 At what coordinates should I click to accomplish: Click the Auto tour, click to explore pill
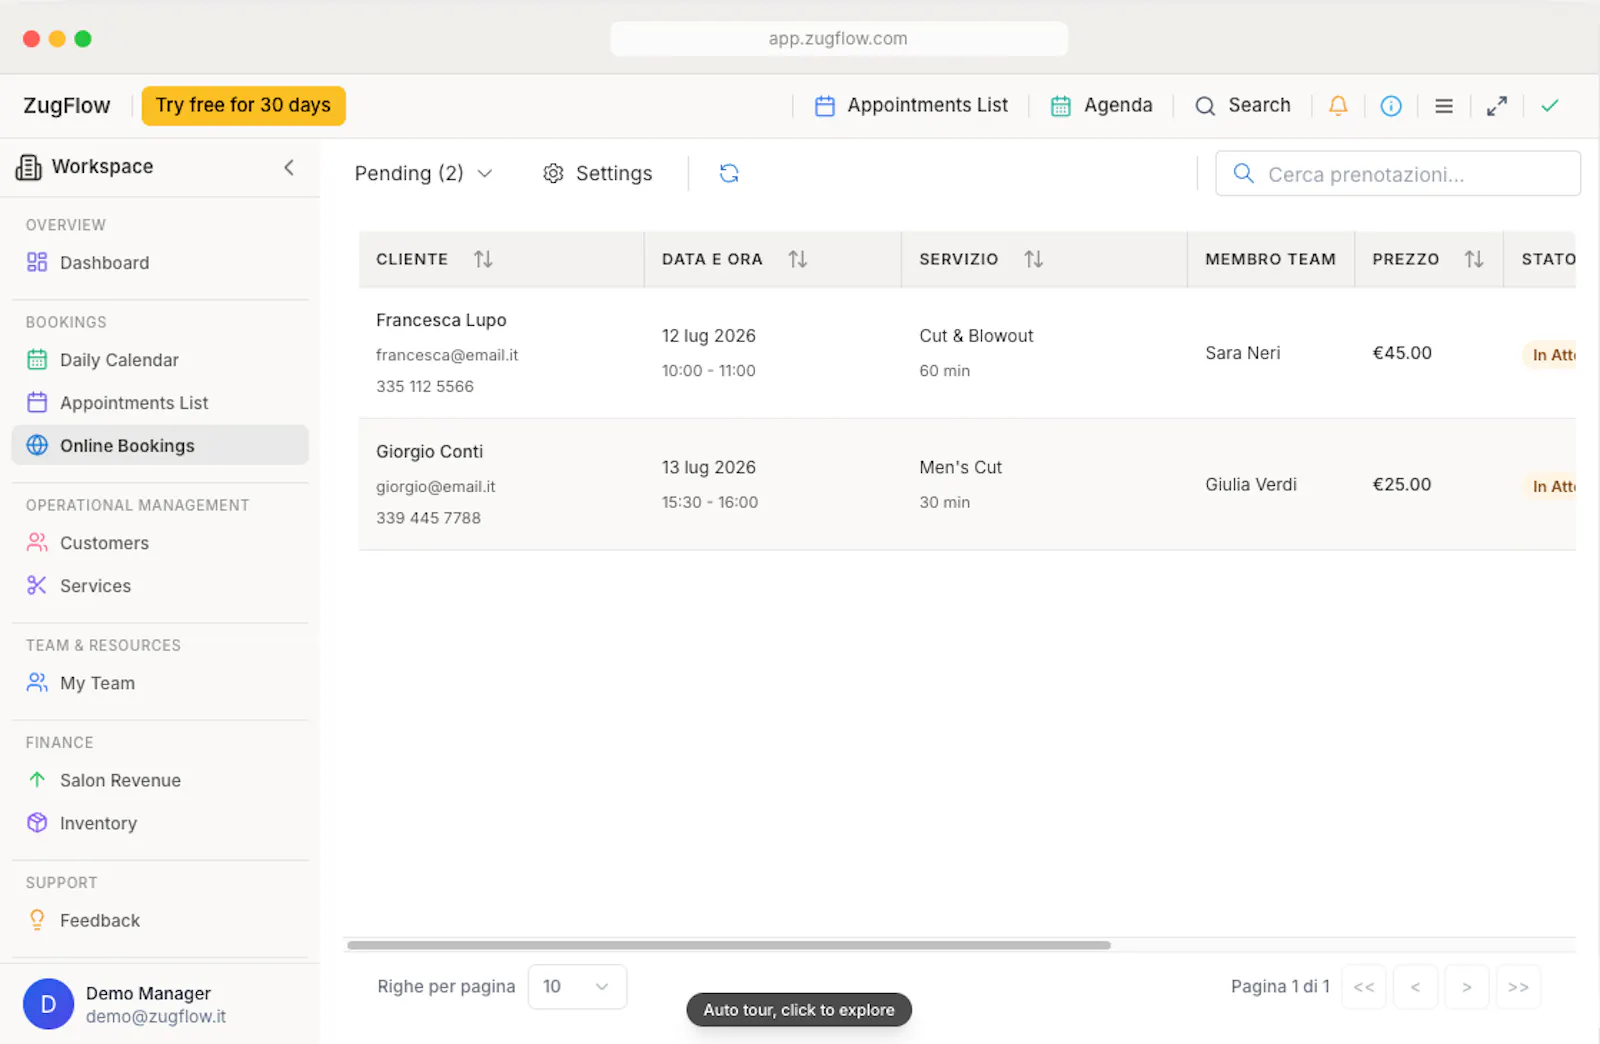coord(799,1010)
